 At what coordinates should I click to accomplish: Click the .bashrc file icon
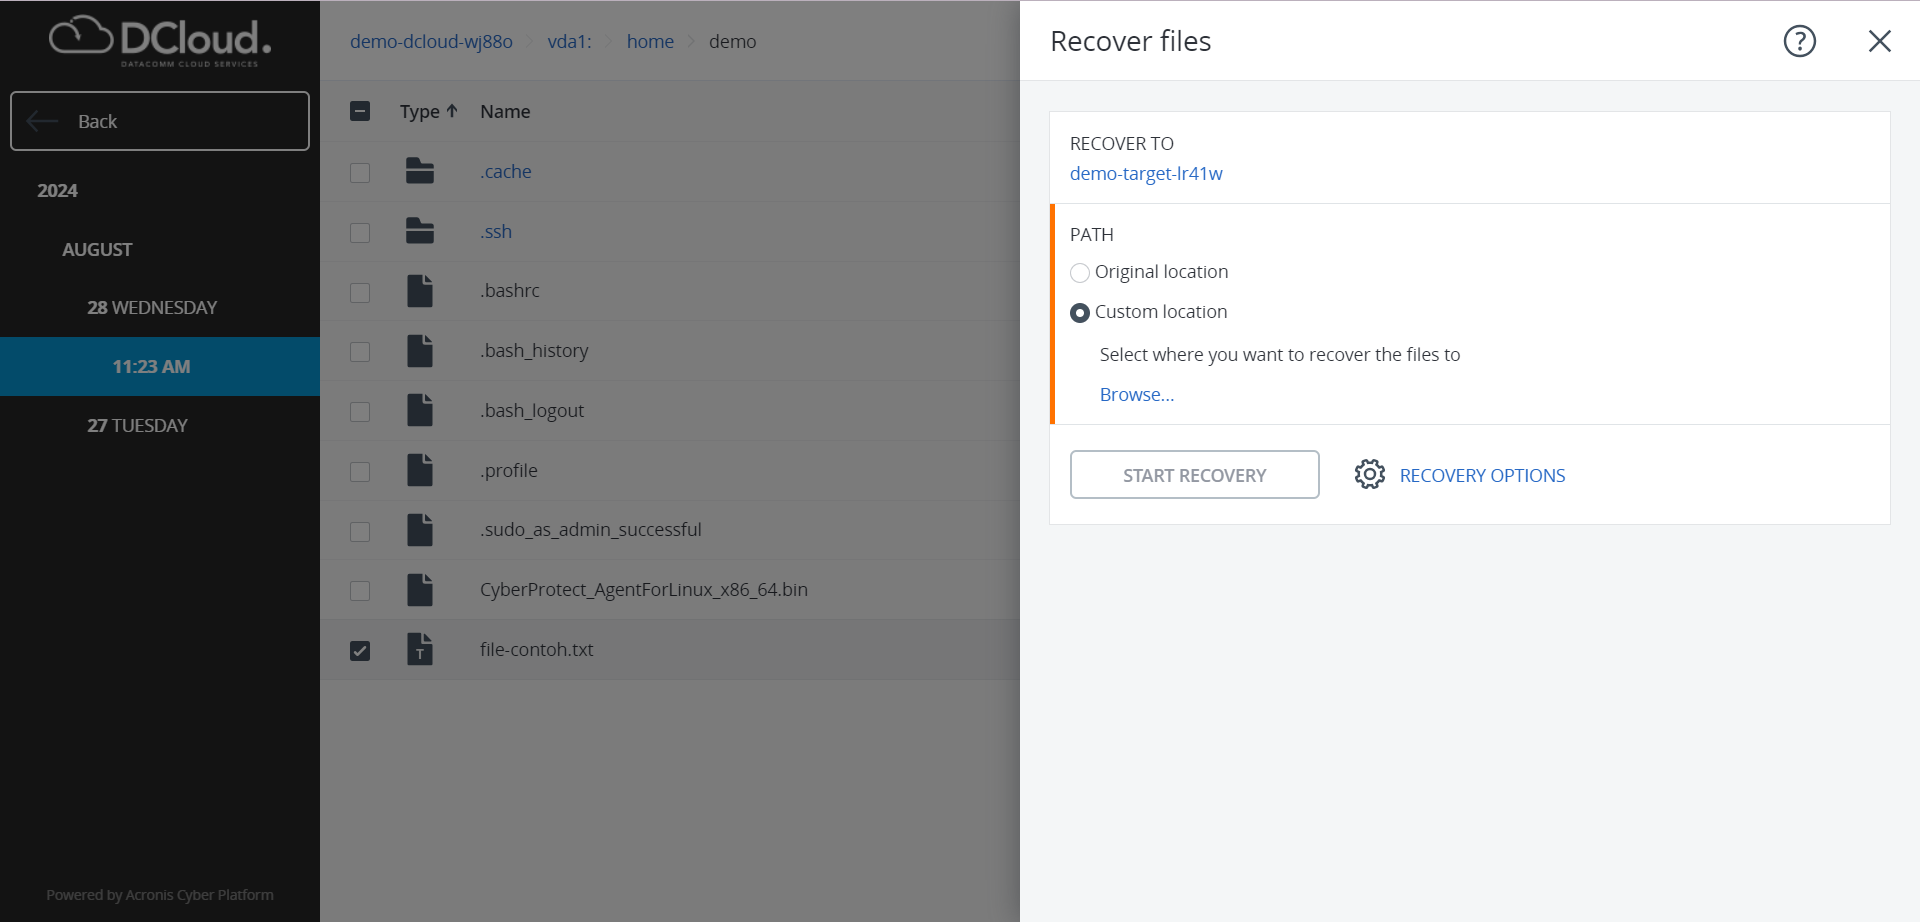point(420,291)
